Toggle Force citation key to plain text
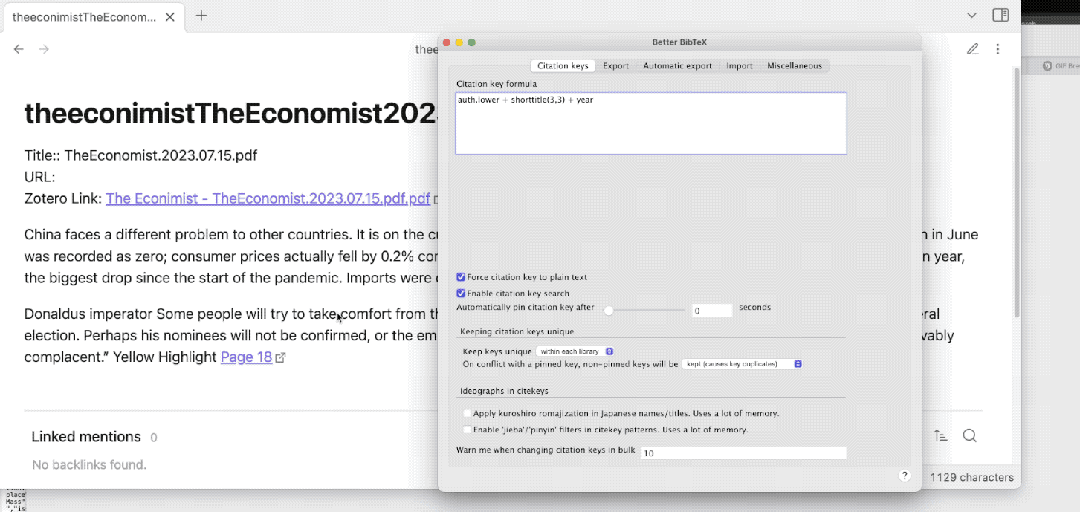The height and width of the screenshot is (512, 1080). click(x=461, y=277)
